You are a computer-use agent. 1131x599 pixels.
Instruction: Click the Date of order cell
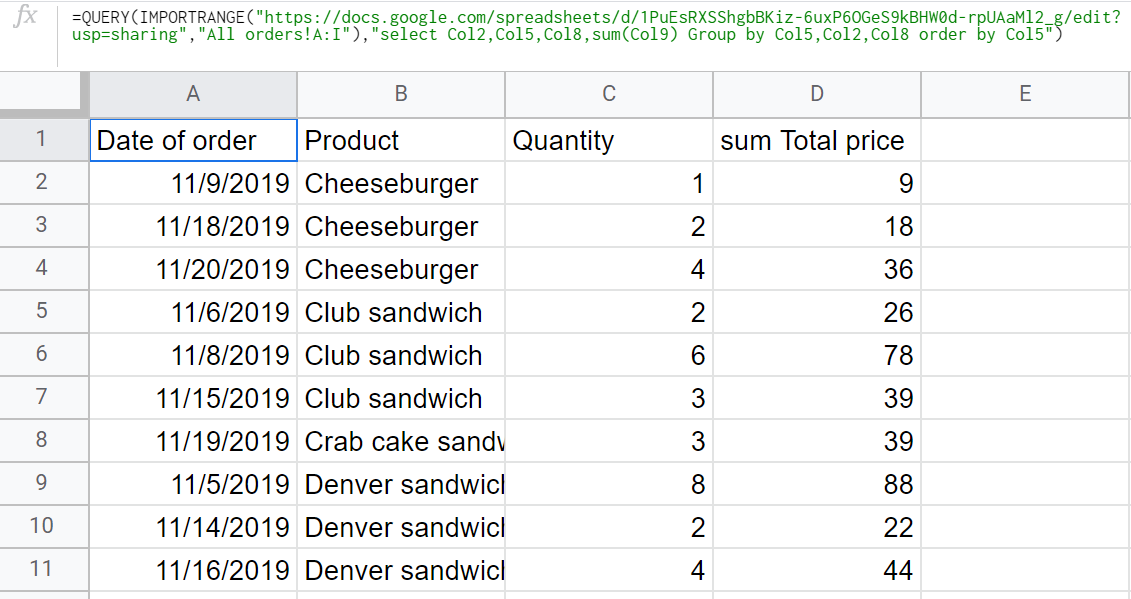pos(193,140)
